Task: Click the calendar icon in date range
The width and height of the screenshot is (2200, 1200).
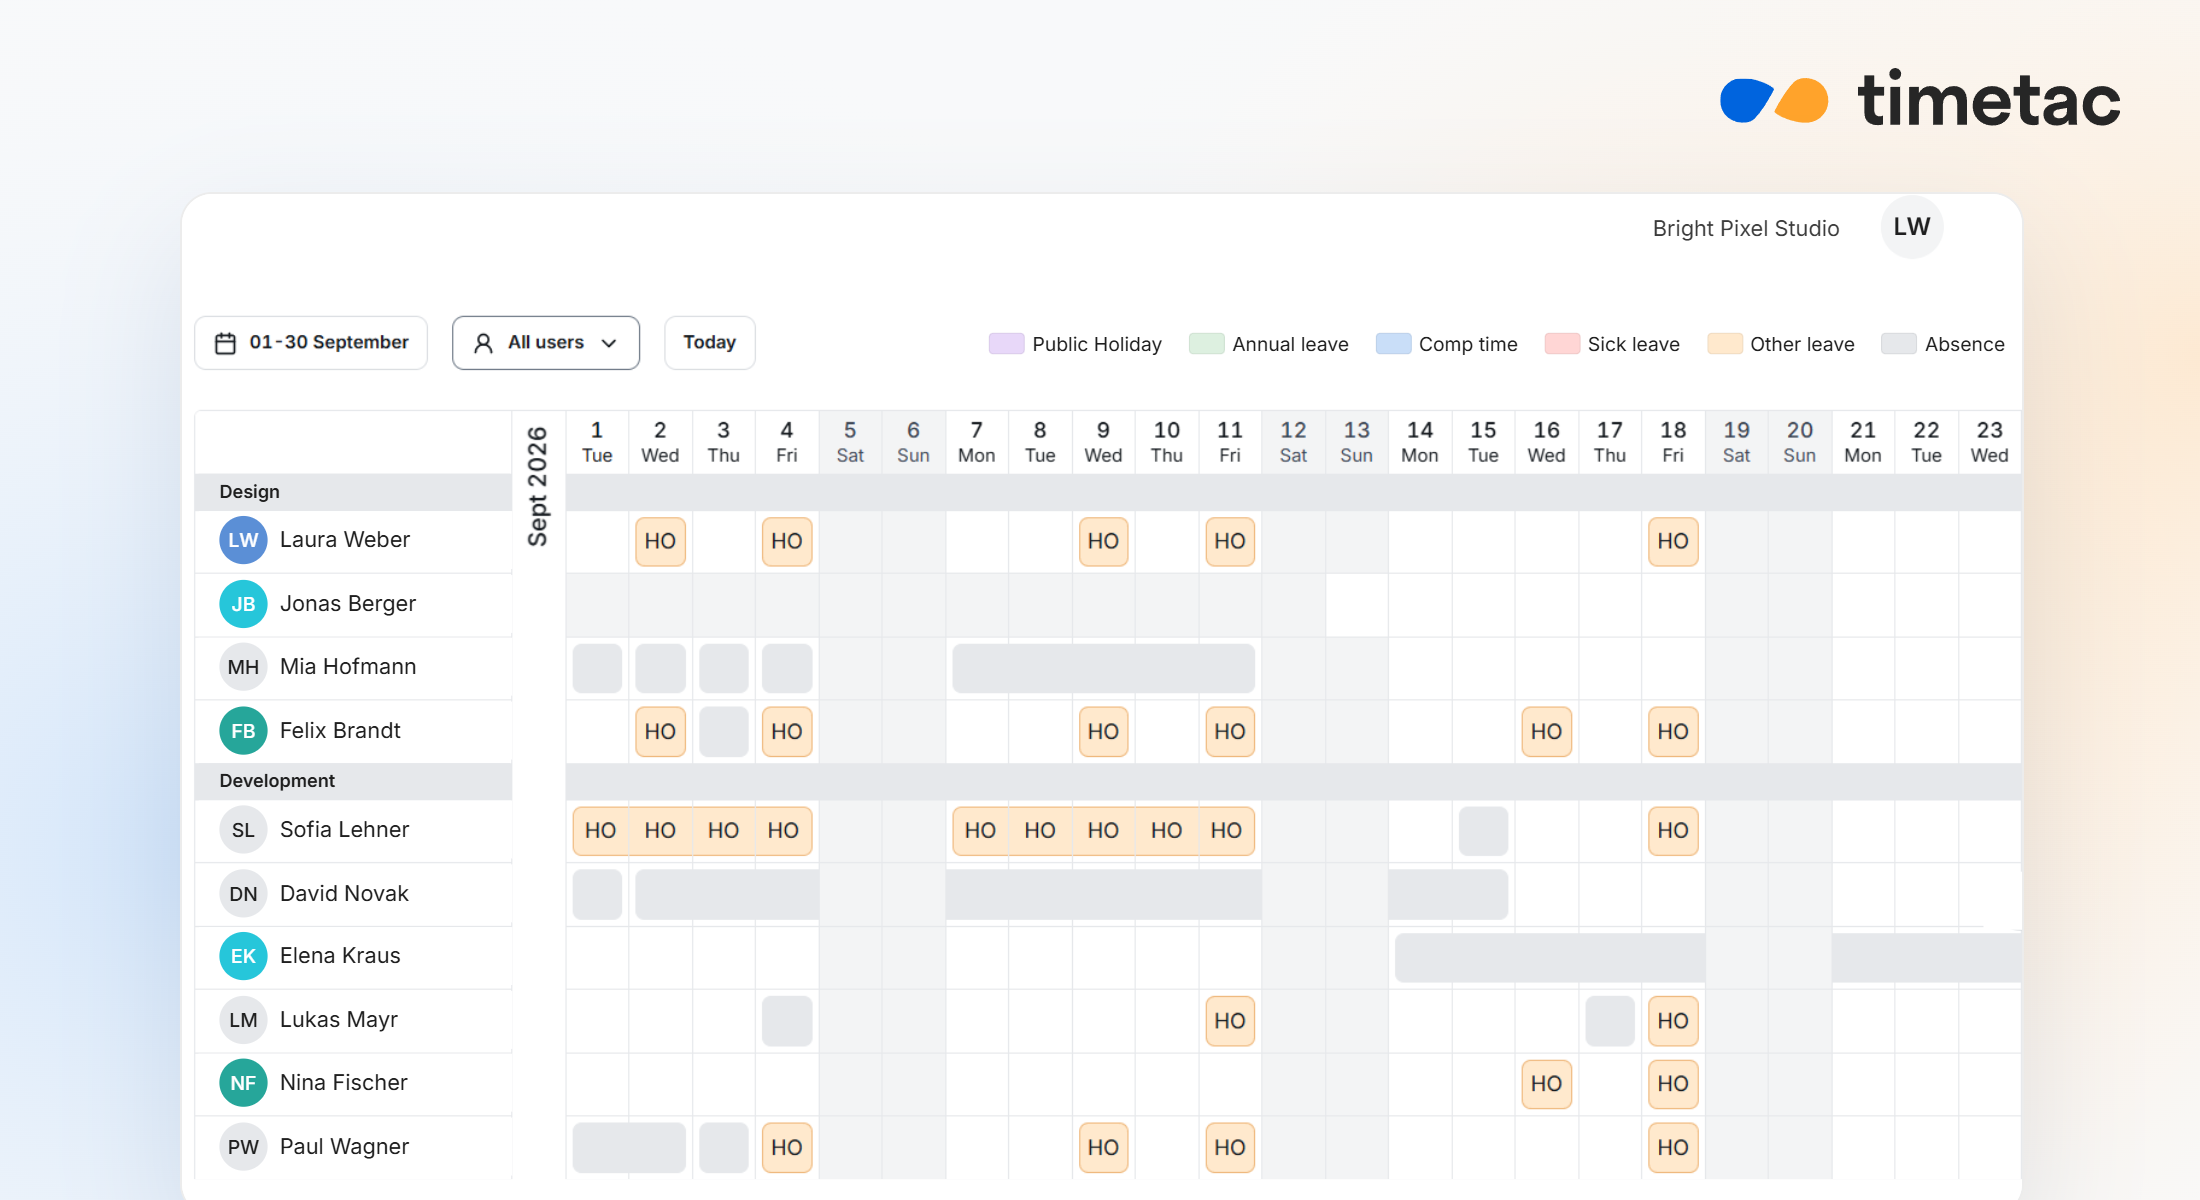Action: 226,343
